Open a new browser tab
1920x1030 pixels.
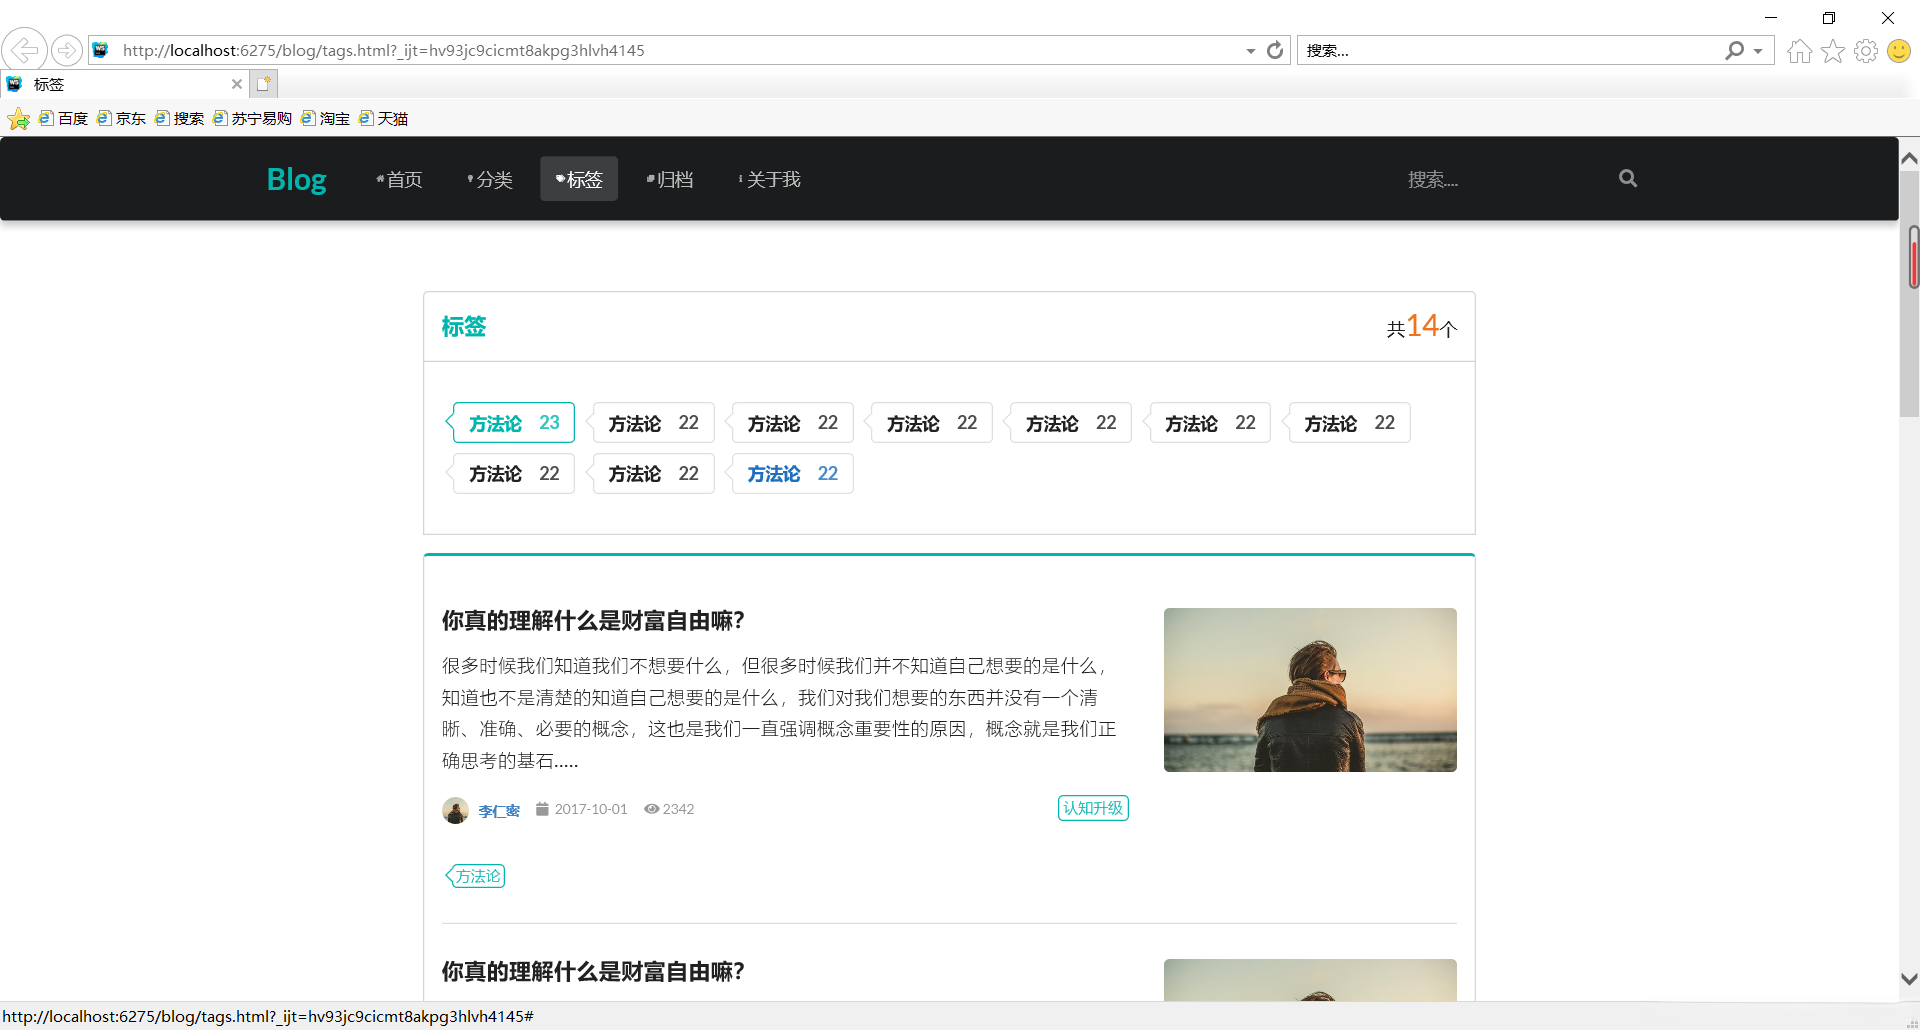tap(263, 83)
